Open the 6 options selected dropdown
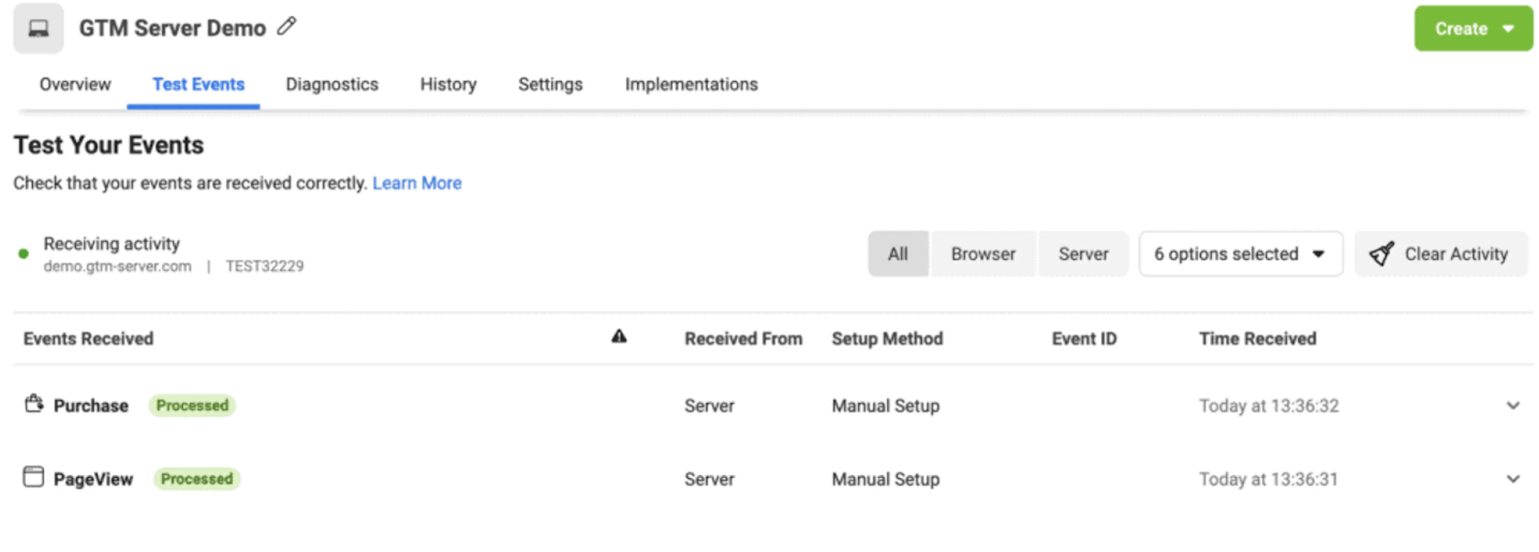This screenshot has height=552, width=1539. [1239, 254]
